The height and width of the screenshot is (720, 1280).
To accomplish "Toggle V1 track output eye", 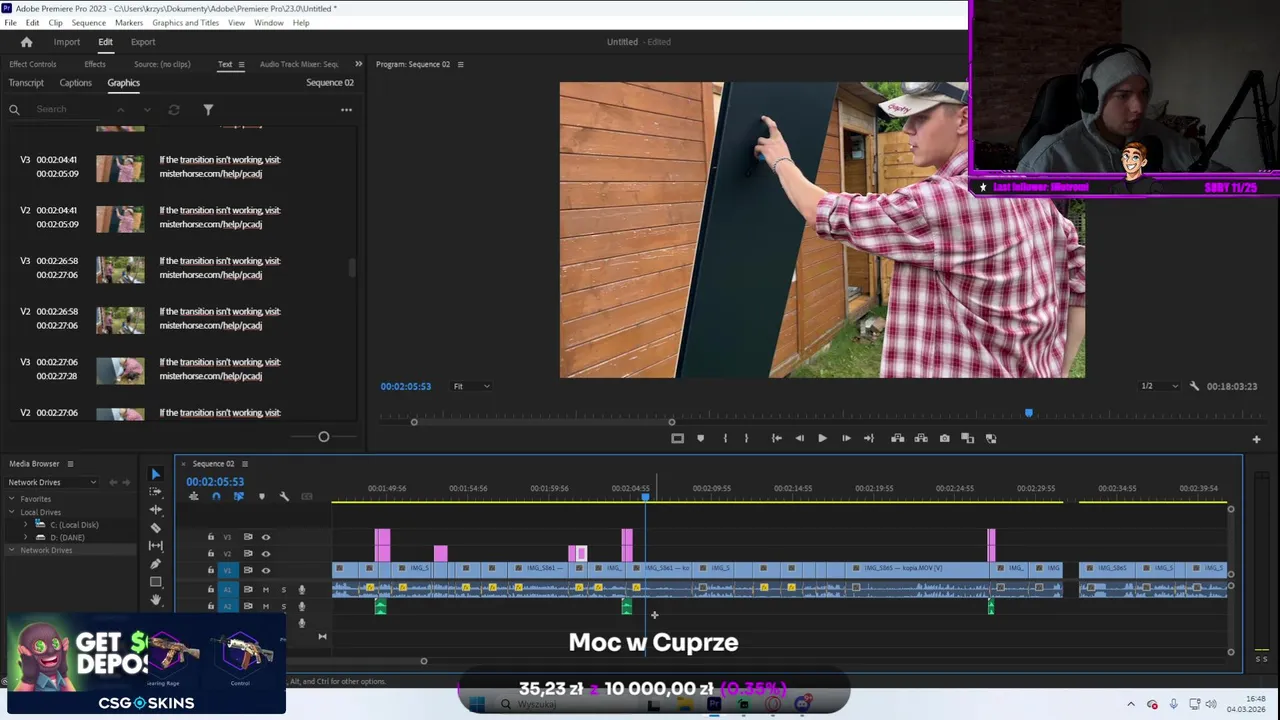I will [x=266, y=571].
